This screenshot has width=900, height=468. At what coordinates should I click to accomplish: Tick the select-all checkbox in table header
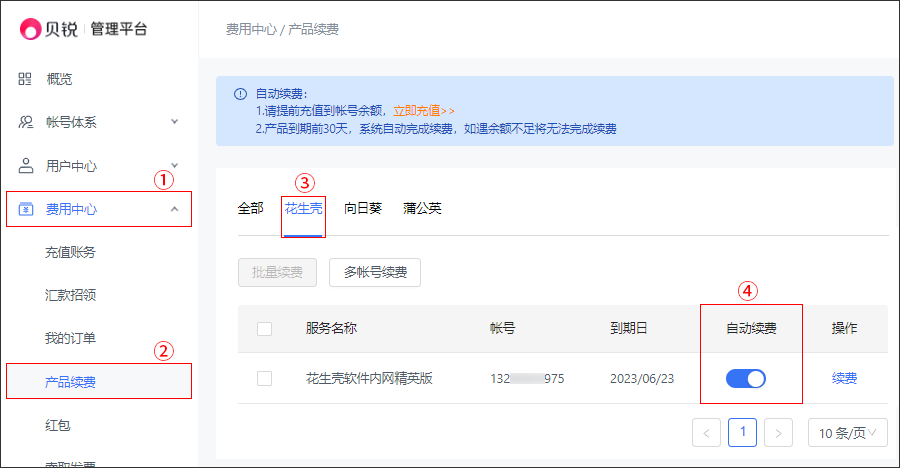pos(265,329)
